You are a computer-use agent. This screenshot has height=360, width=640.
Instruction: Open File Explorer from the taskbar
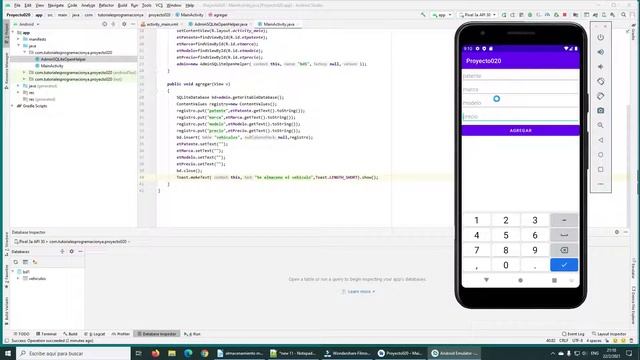[x=172, y=353]
